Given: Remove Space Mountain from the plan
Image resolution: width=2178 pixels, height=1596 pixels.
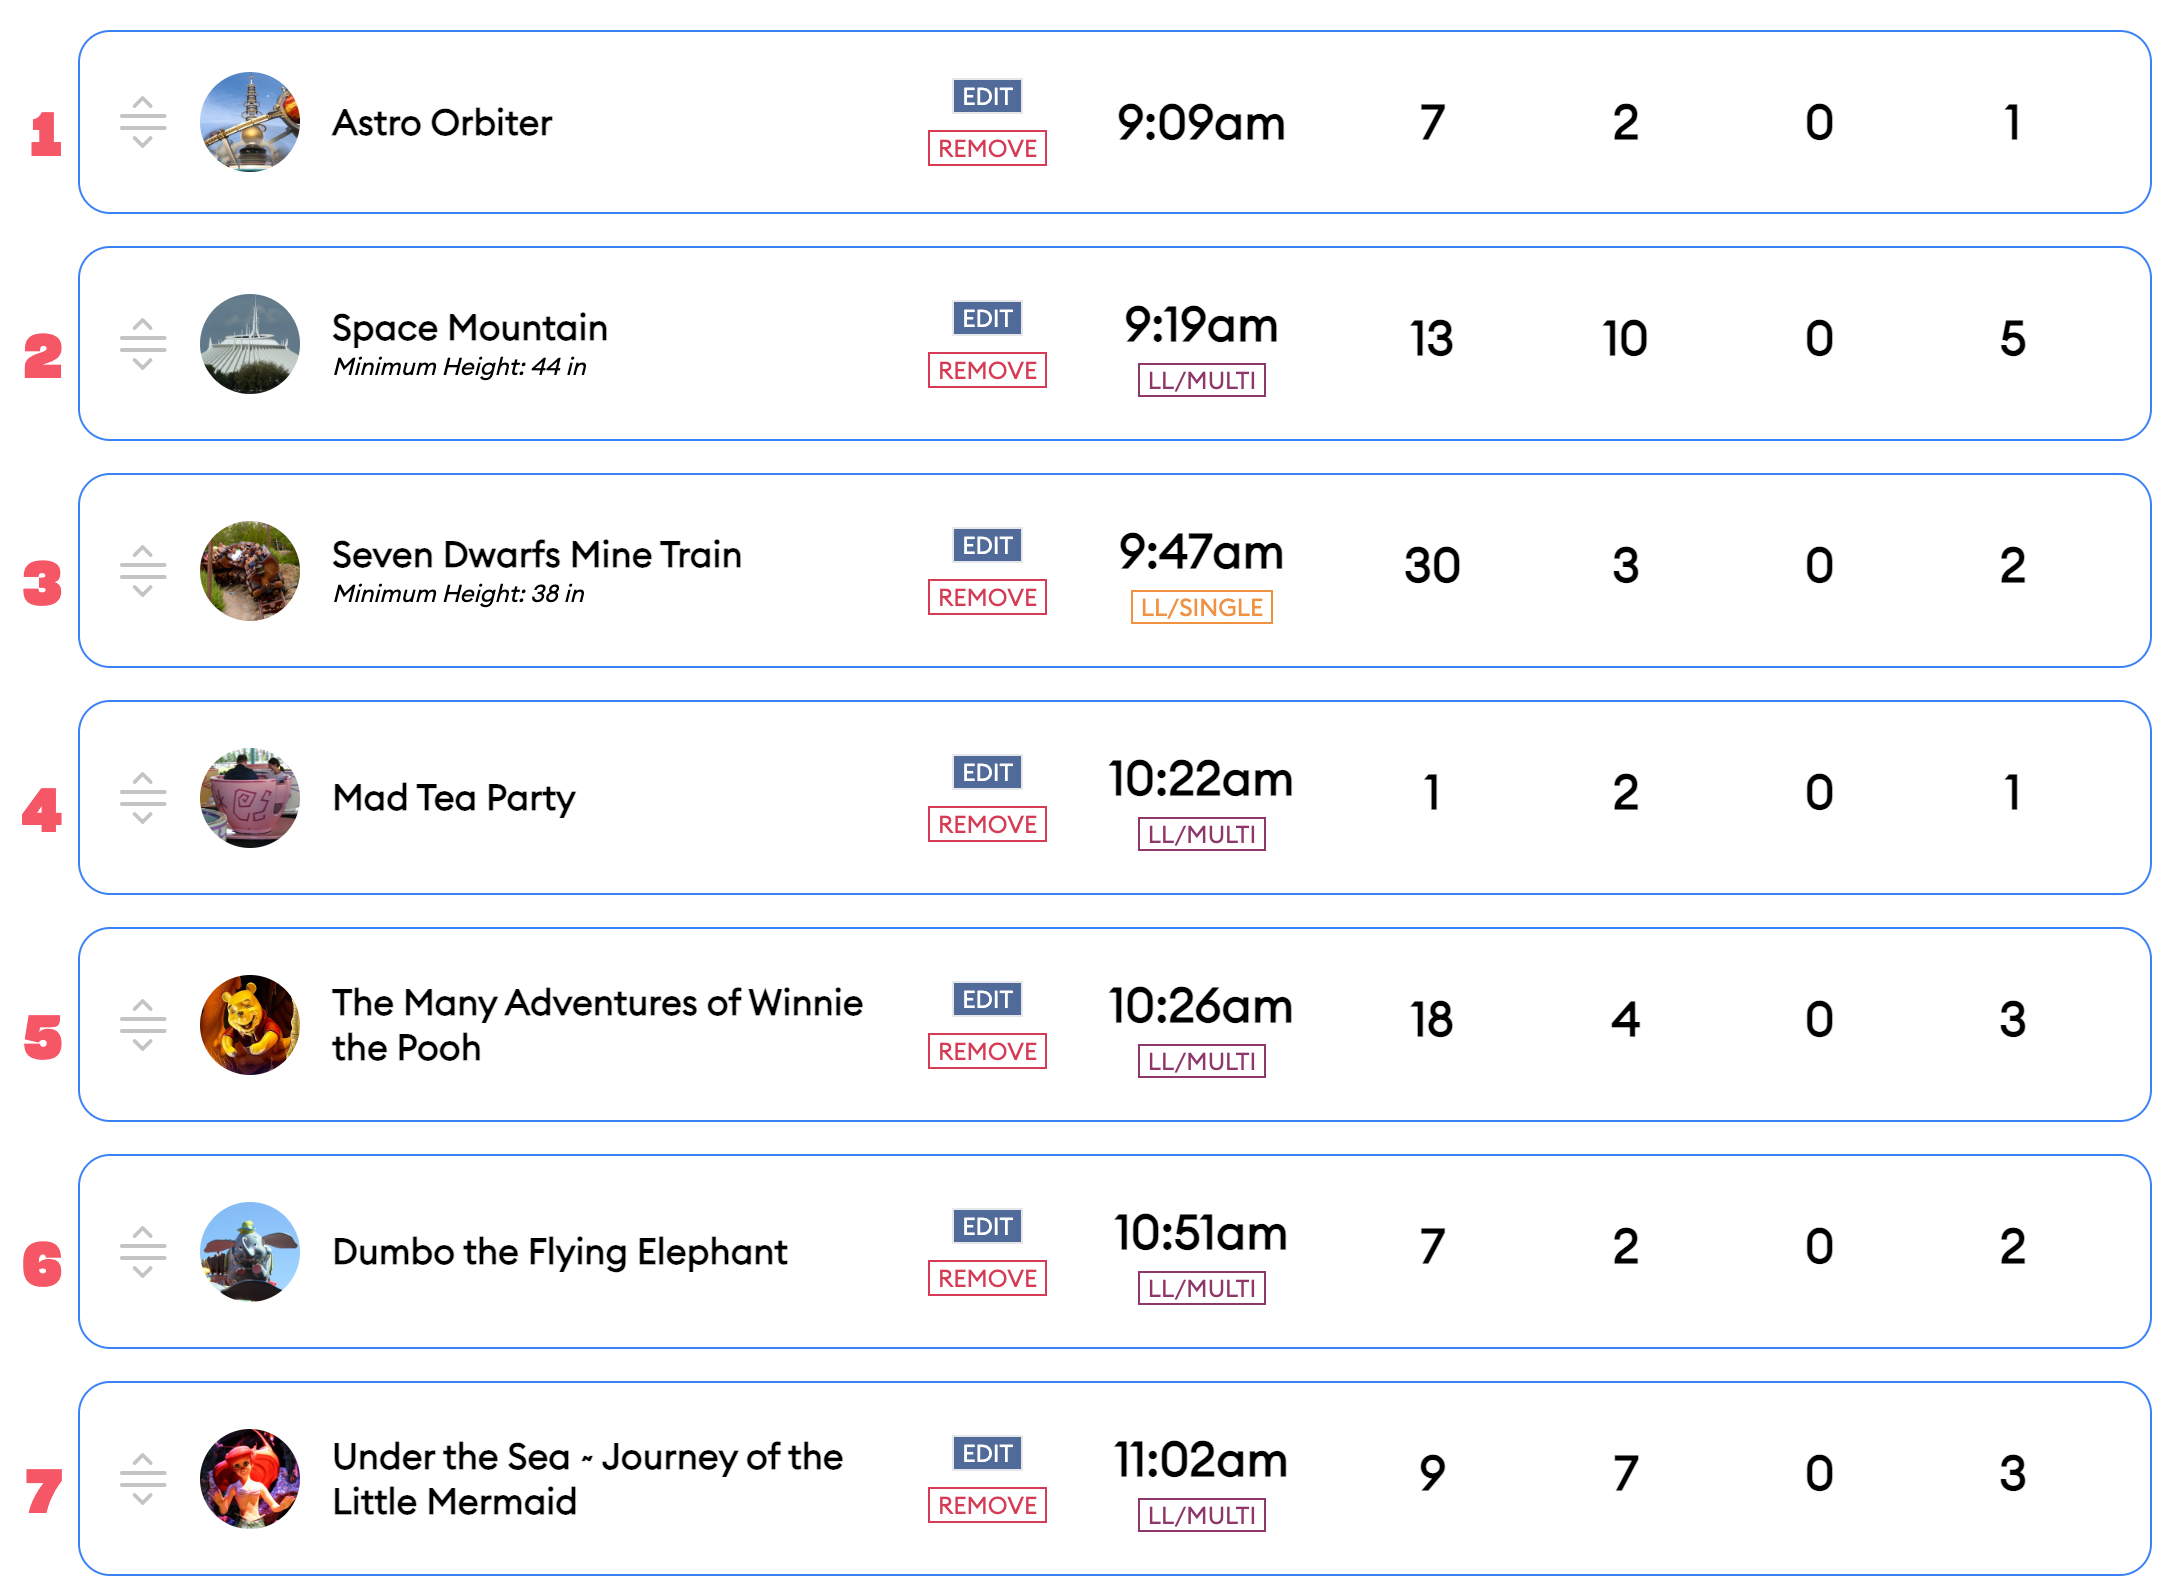Looking at the screenshot, I should point(987,370).
